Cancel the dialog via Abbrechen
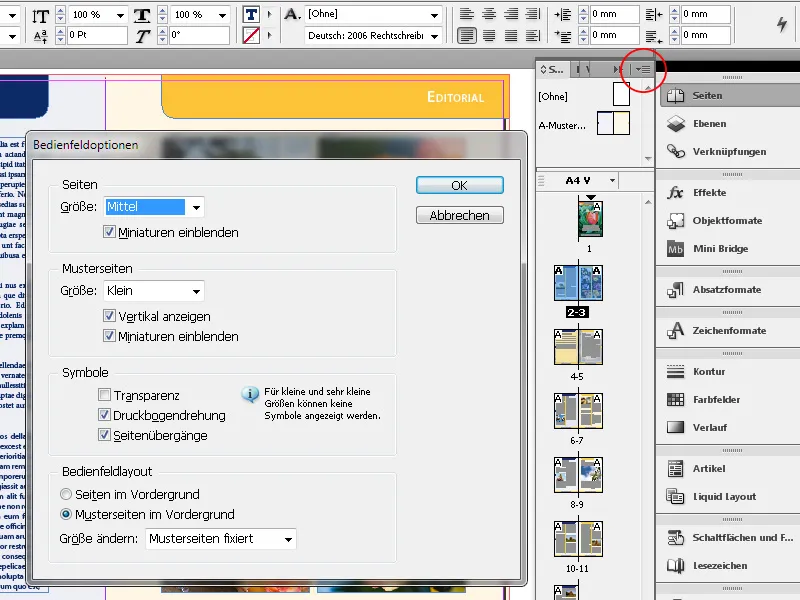 (x=459, y=214)
